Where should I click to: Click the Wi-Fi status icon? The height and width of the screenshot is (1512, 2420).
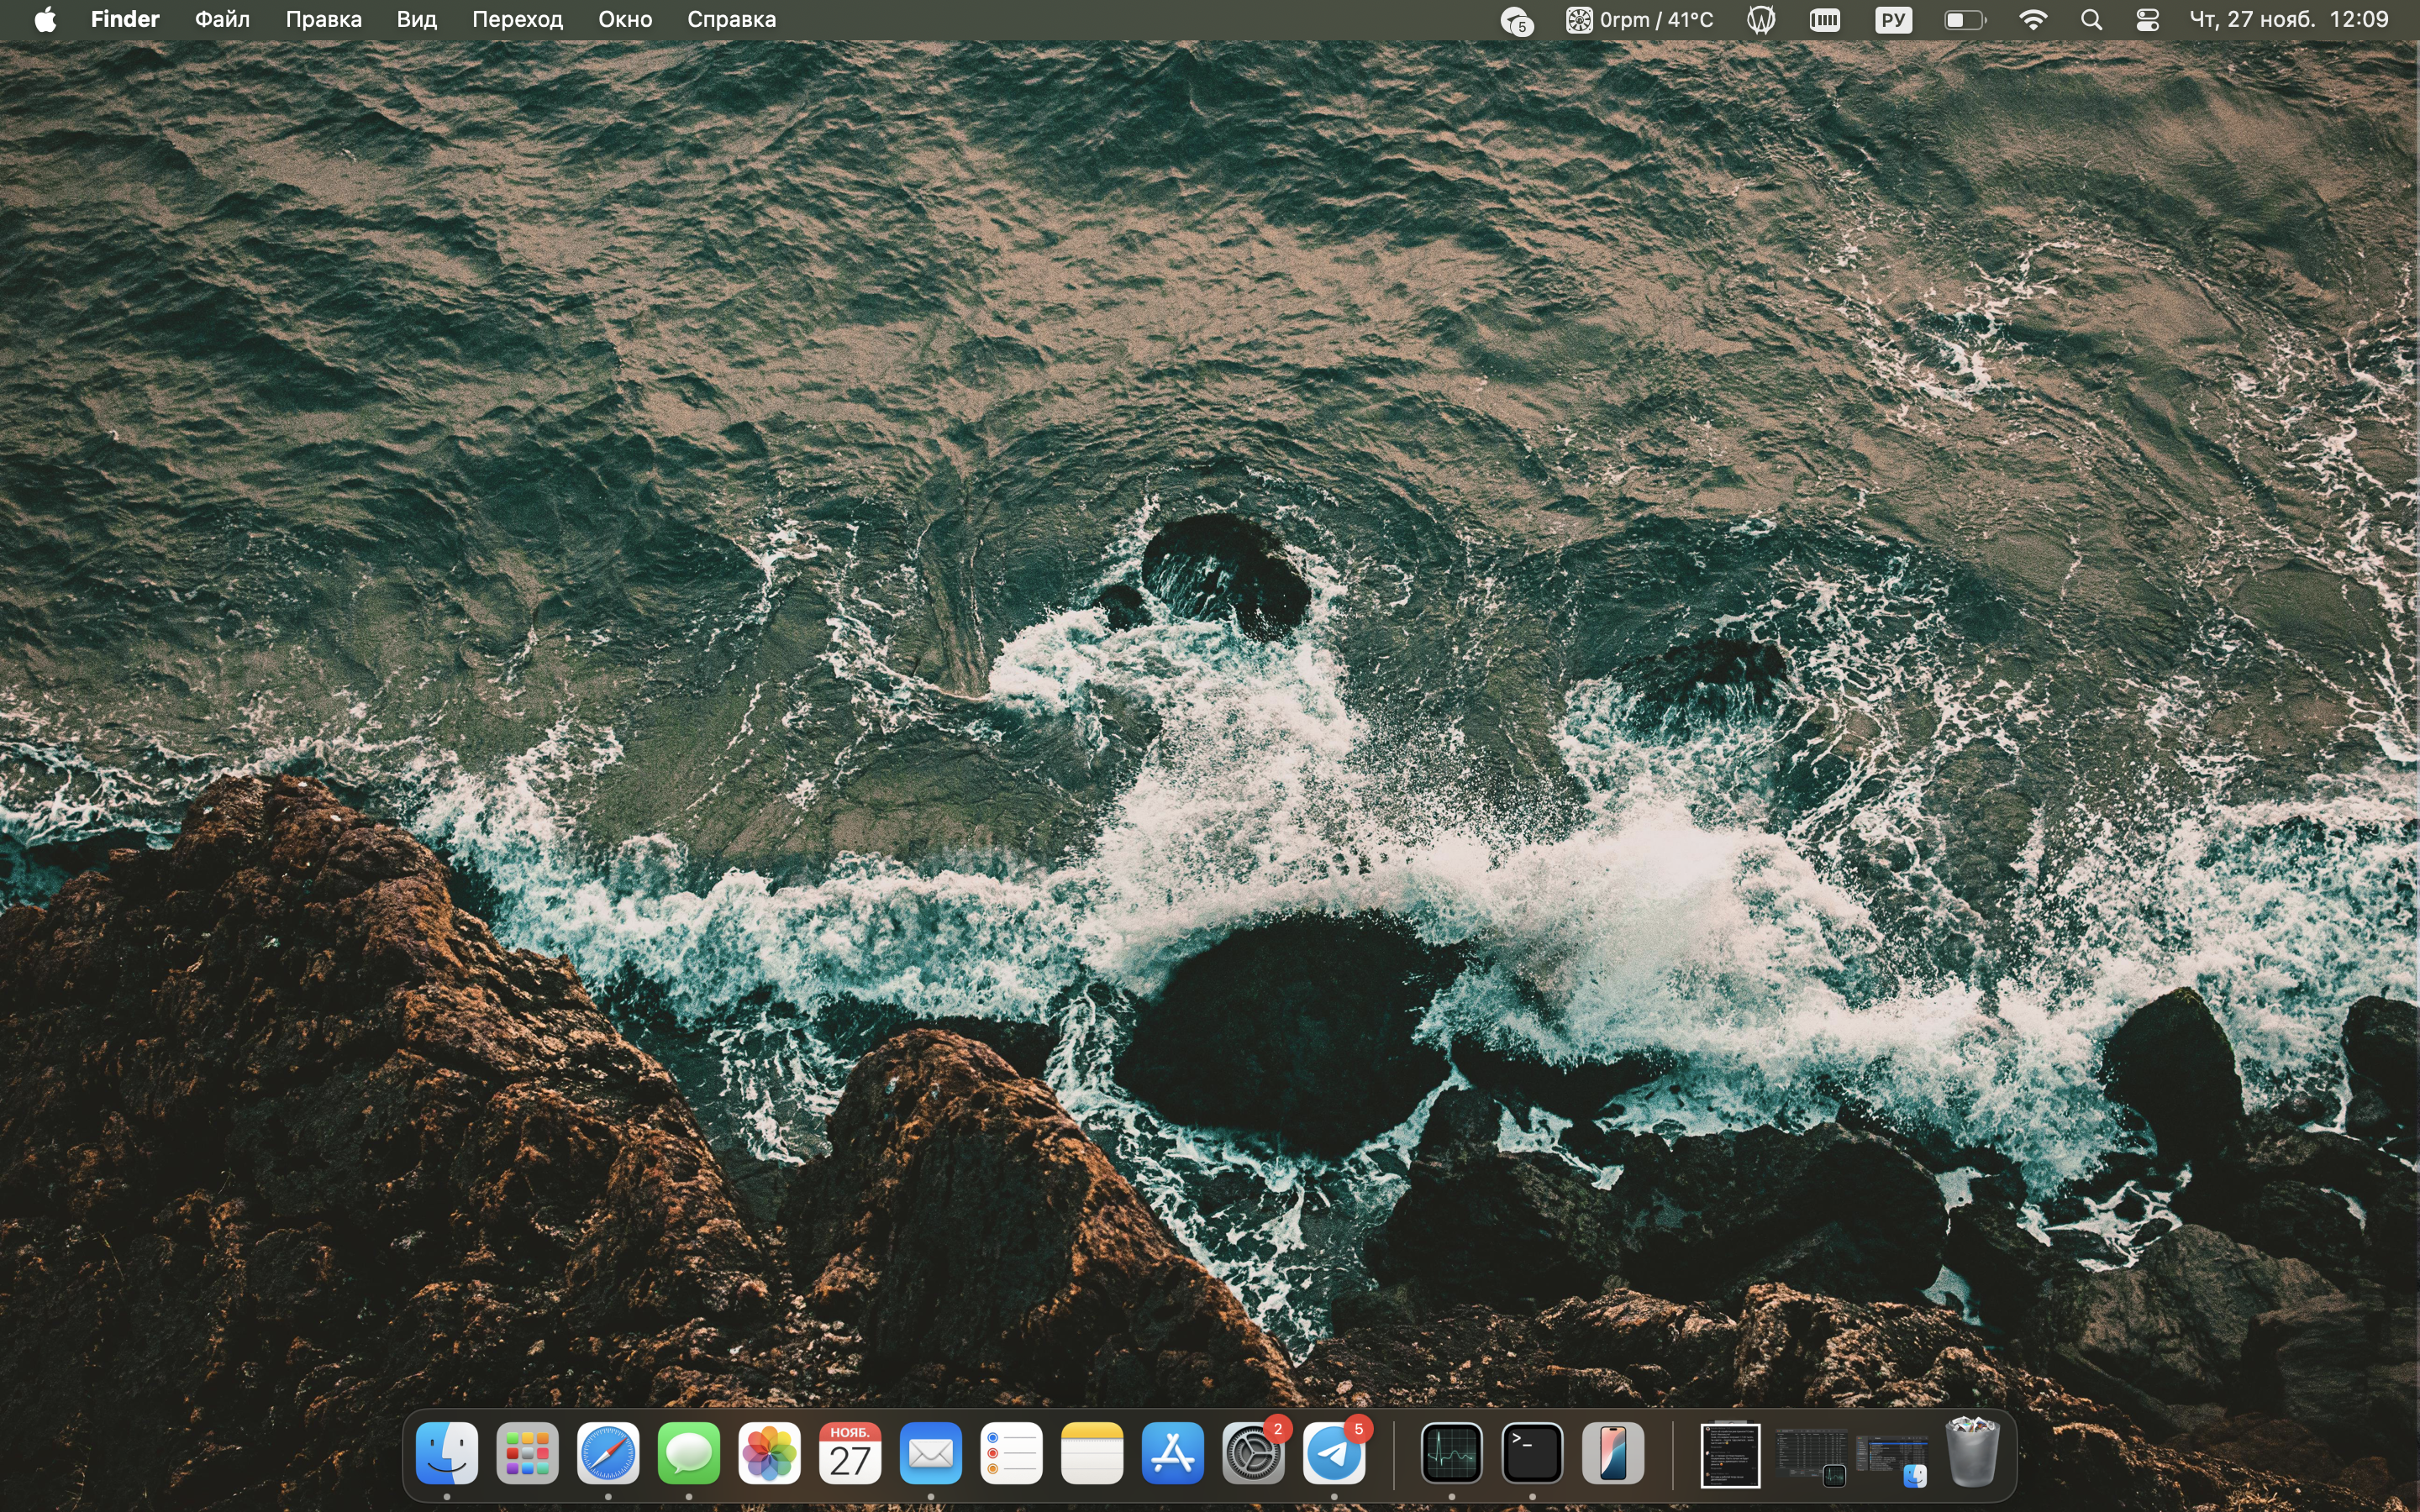[x=2033, y=20]
